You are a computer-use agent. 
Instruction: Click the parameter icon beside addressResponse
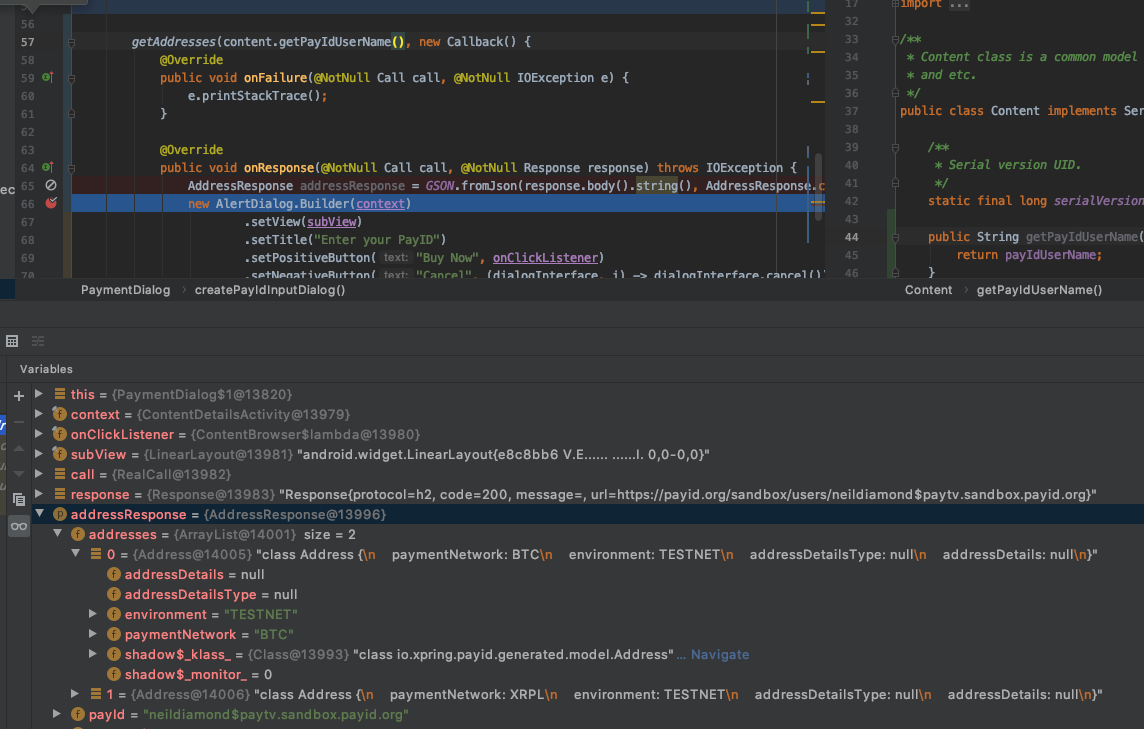coord(60,514)
